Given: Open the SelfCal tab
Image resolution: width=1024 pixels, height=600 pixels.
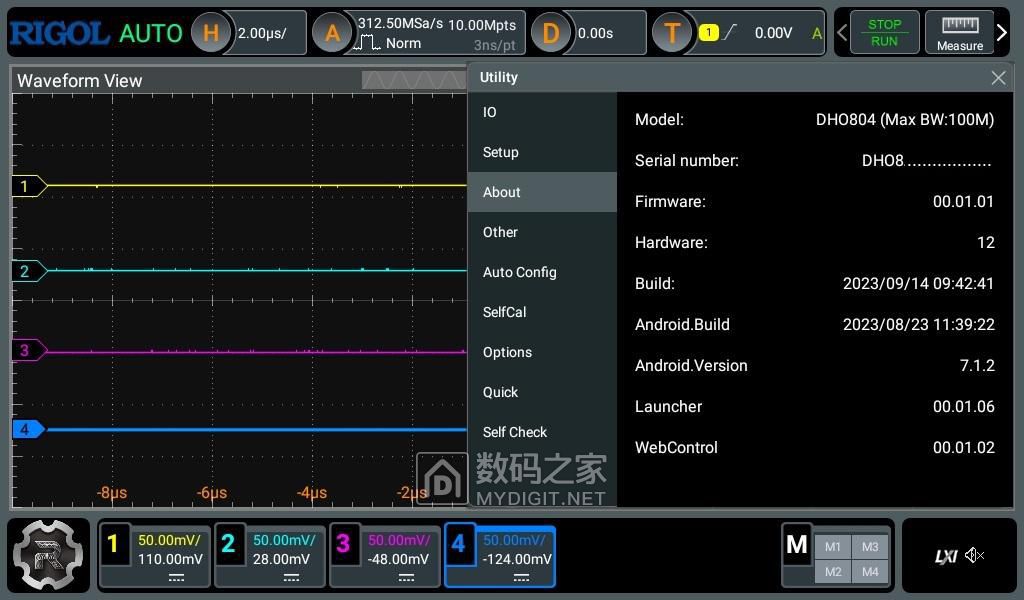Looking at the screenshot, I should 542,312.
